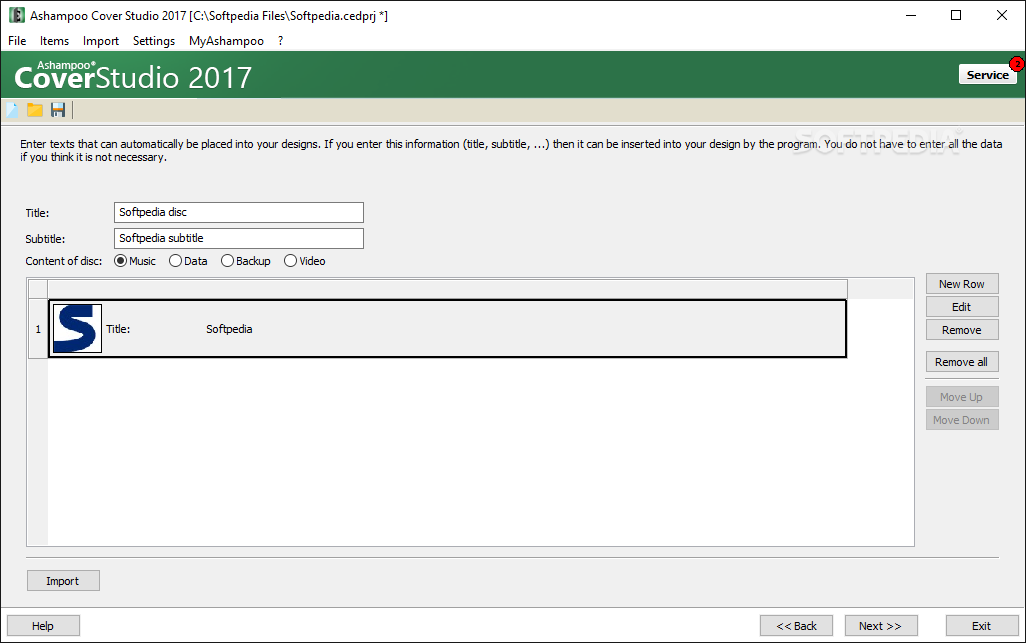
Task: Open the File menu
Action: pos(17,41)
